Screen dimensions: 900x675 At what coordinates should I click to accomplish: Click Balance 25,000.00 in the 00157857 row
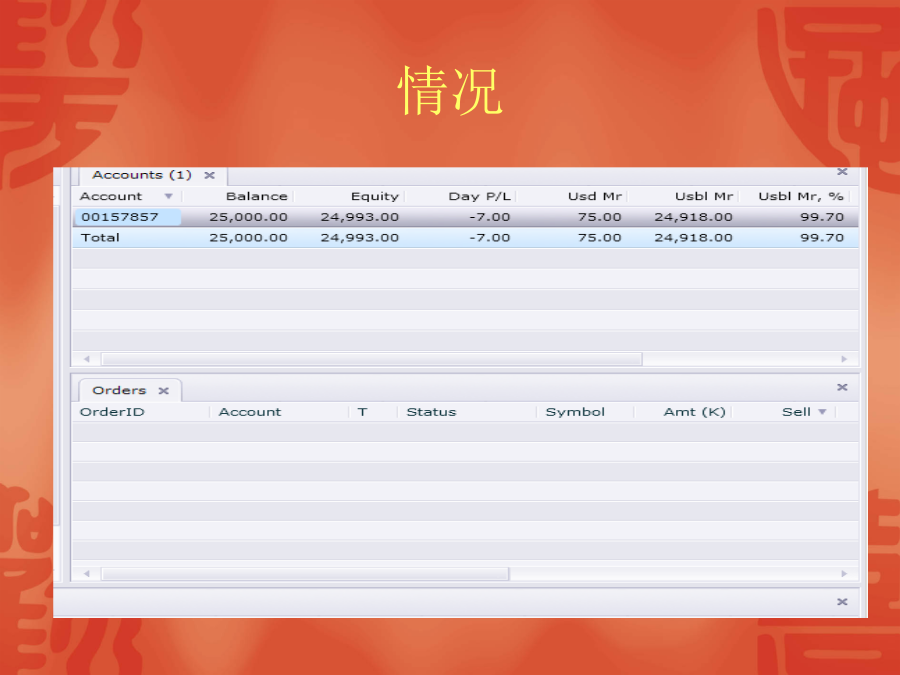coord(248,217)
